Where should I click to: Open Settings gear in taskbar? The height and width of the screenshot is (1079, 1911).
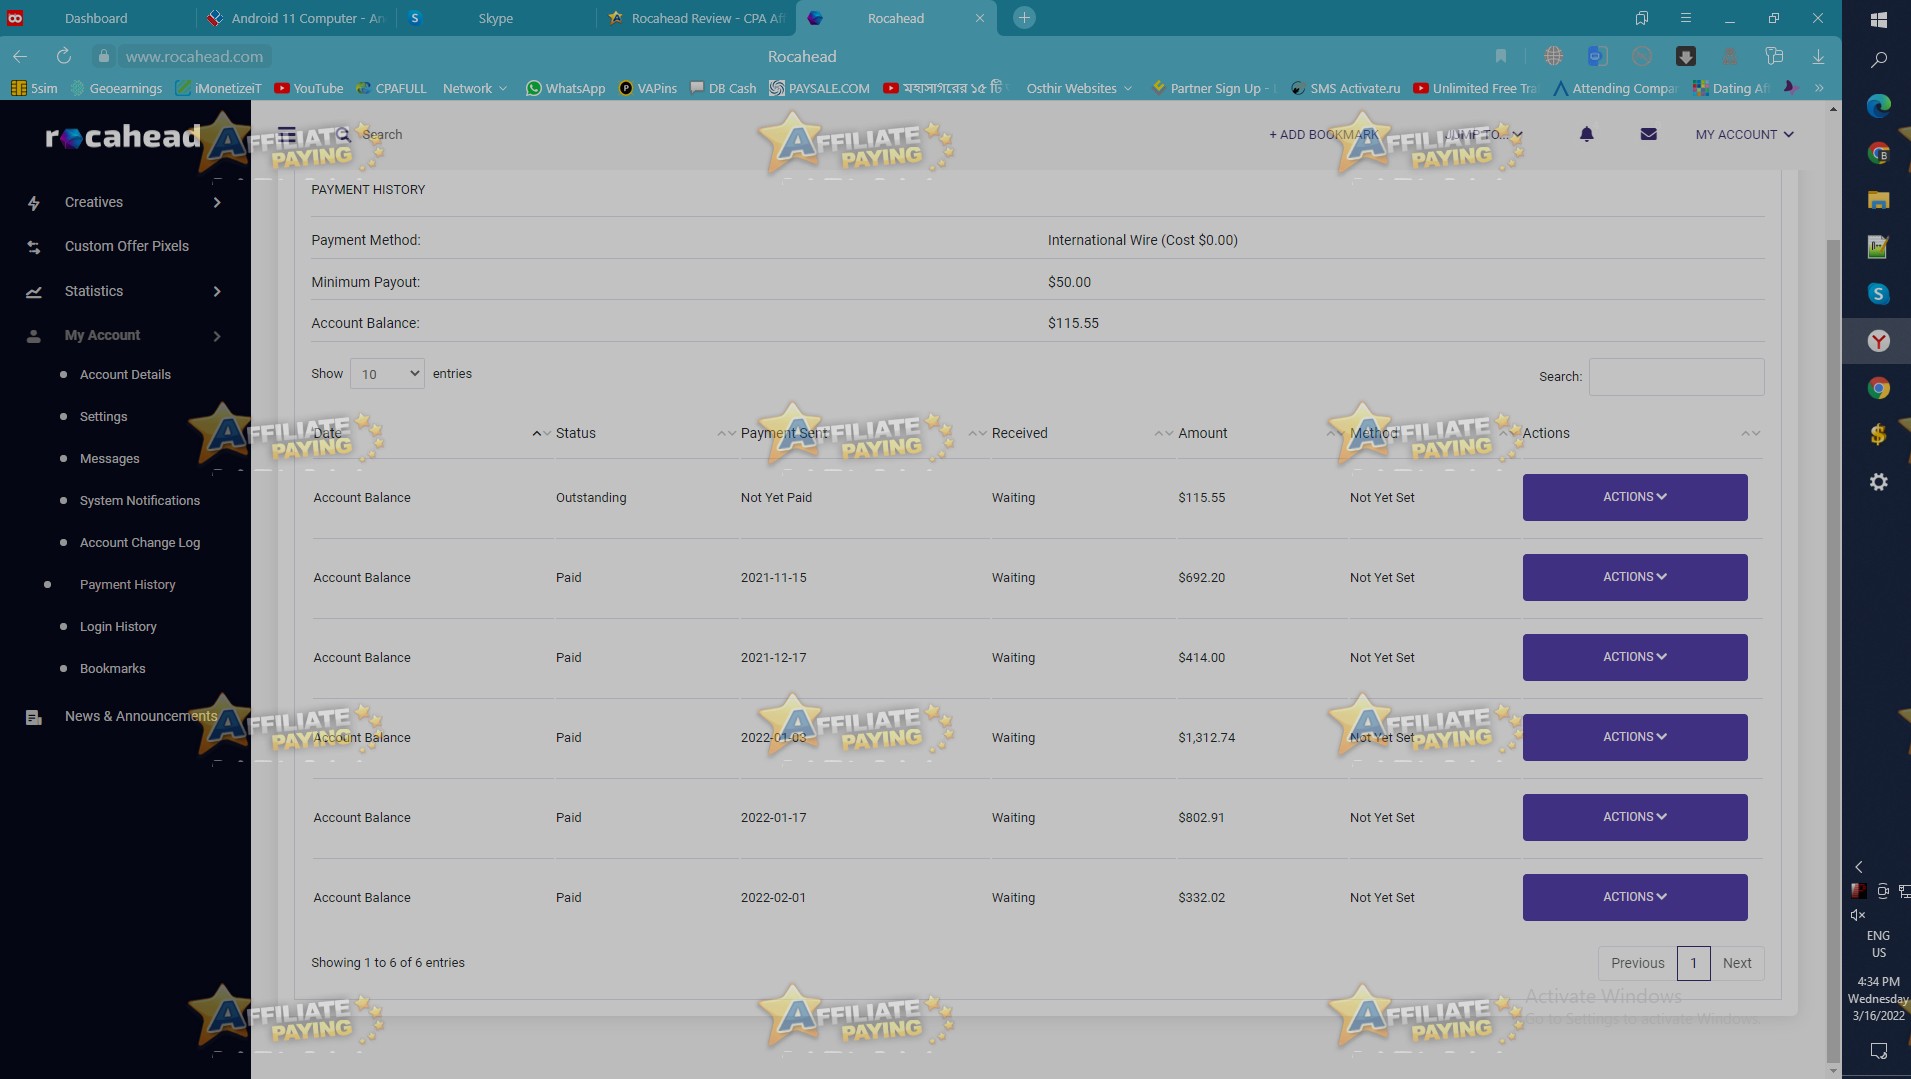pyautogui.click(x=1878, y=482)
